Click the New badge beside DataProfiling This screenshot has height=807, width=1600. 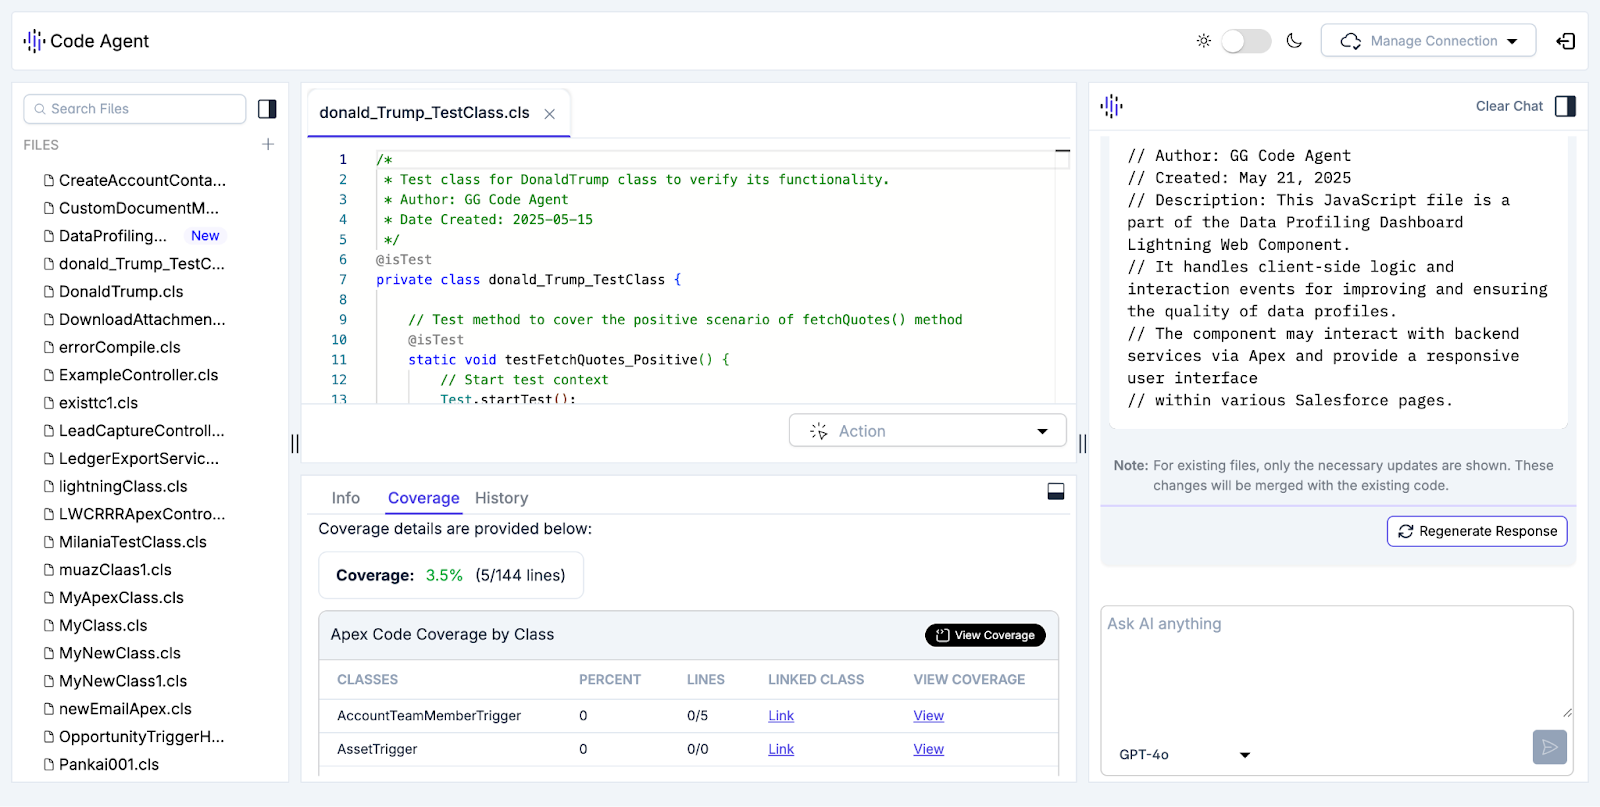tap(205, 236)
